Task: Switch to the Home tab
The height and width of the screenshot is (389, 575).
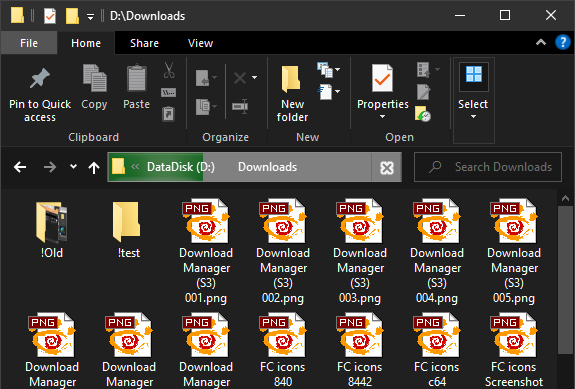Action: coord(86,43)
